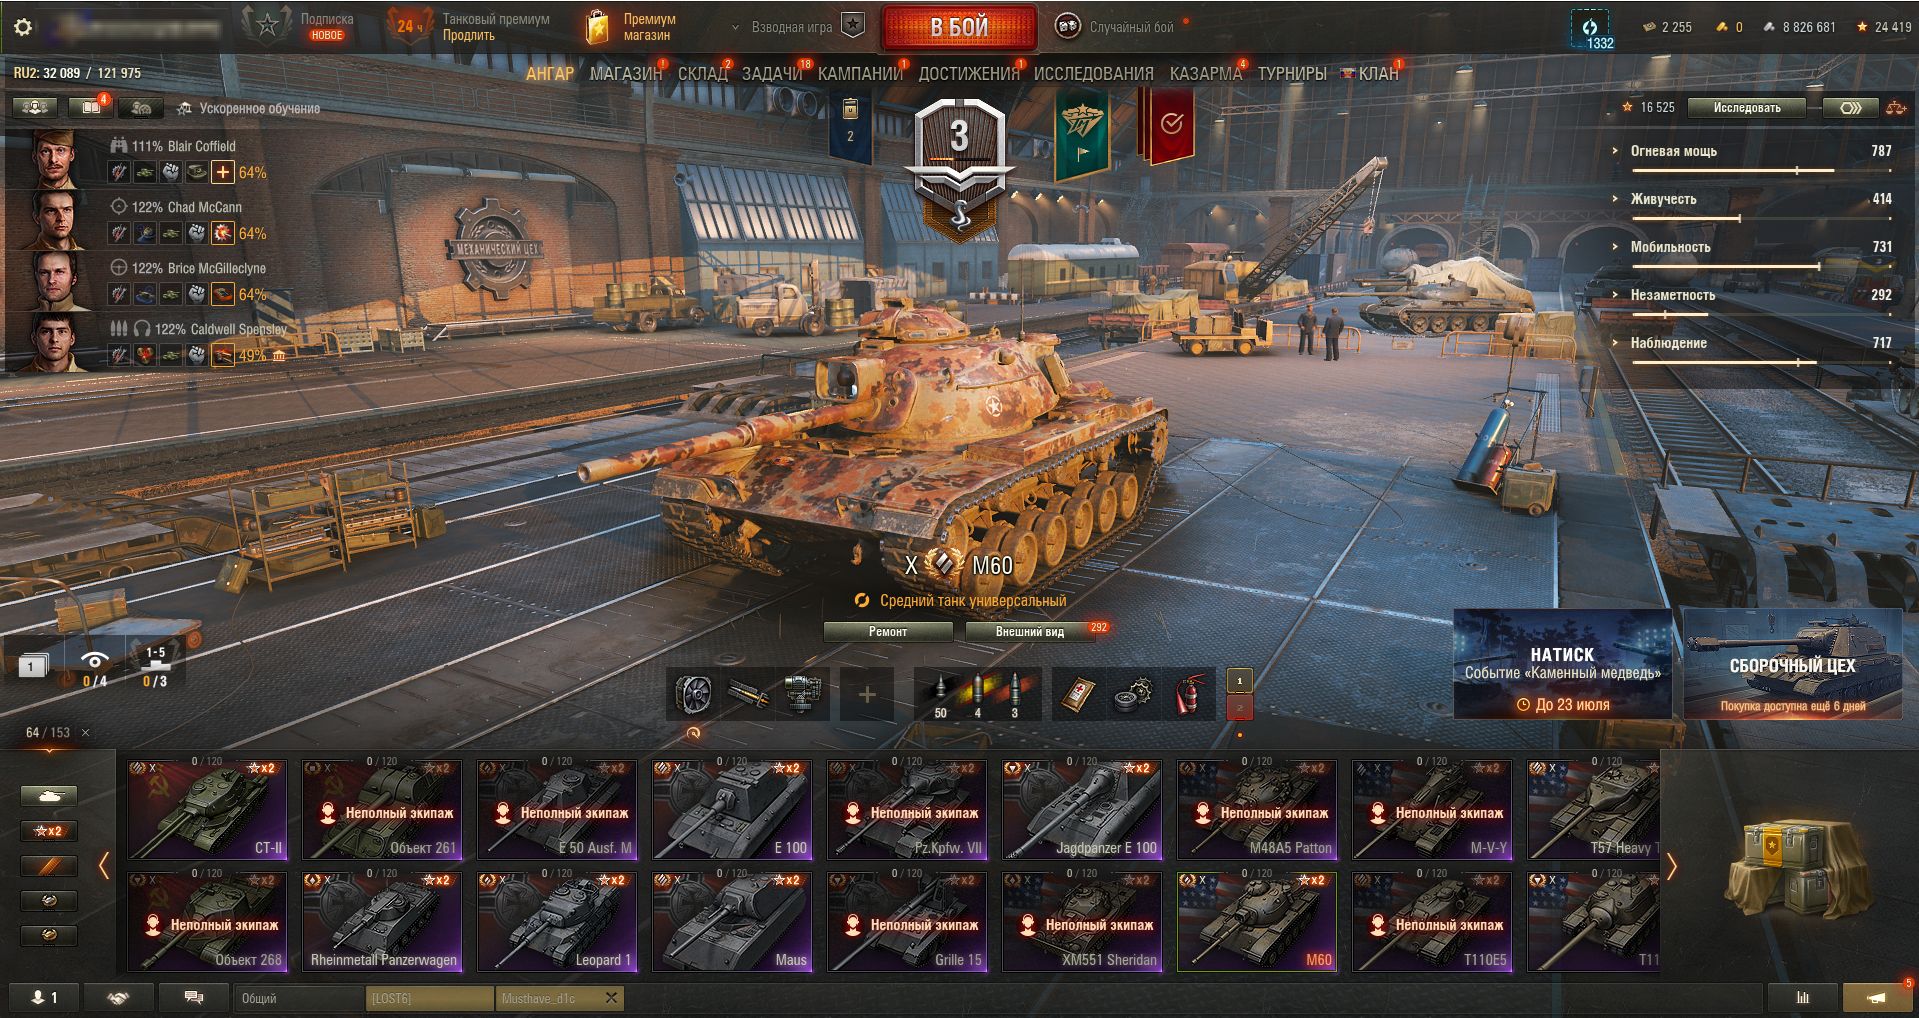Open the chat channels speech-bubble icon
Screen dimensions: 1919x1018
pos(194,997)
